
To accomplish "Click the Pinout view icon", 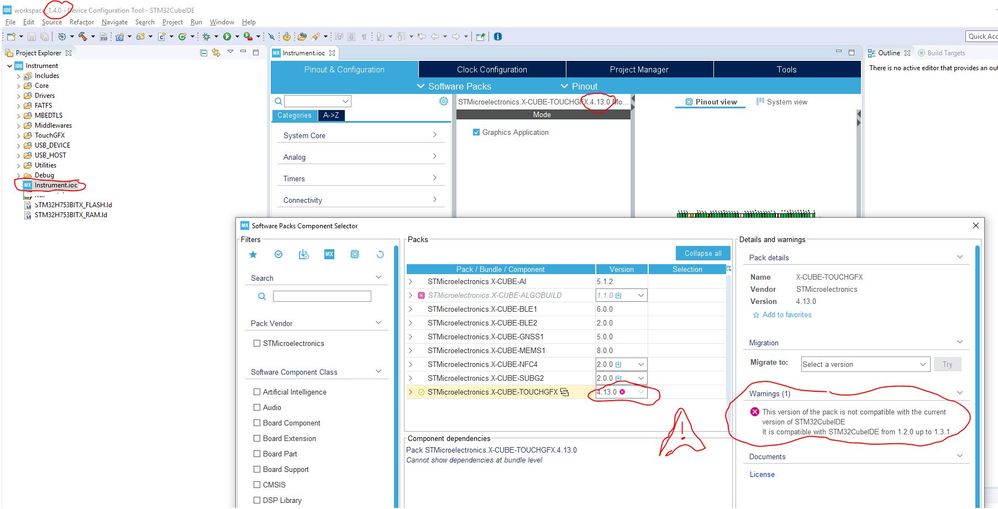I will pyautogui.click(x=689, y=102).
